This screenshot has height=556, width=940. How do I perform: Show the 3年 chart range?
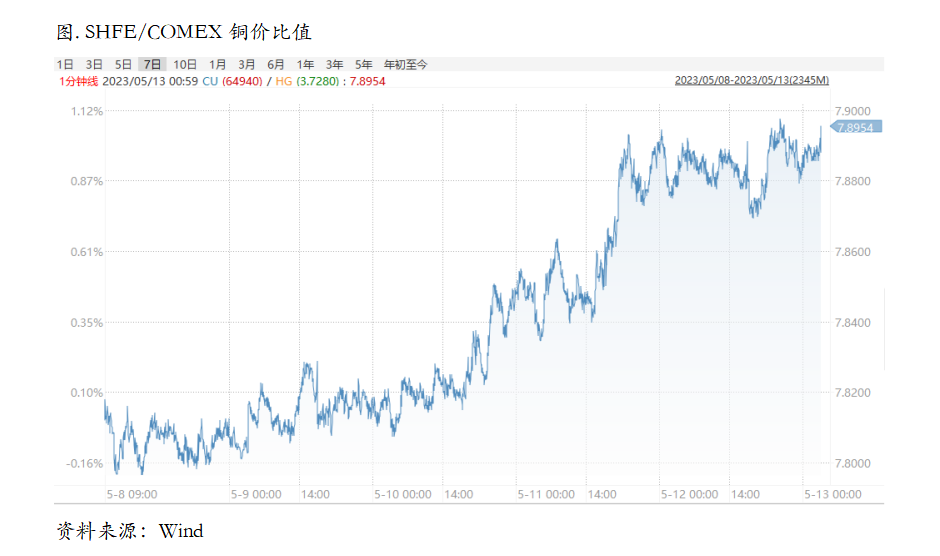(335, 64)
